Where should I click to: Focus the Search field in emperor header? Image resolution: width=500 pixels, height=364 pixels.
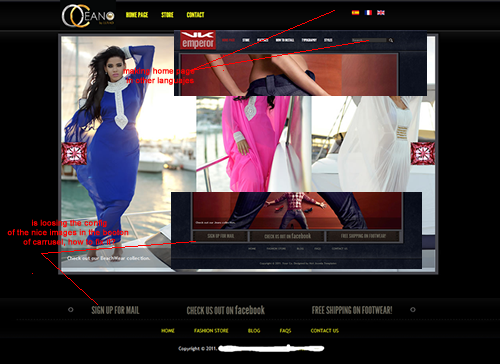(369, 40)
